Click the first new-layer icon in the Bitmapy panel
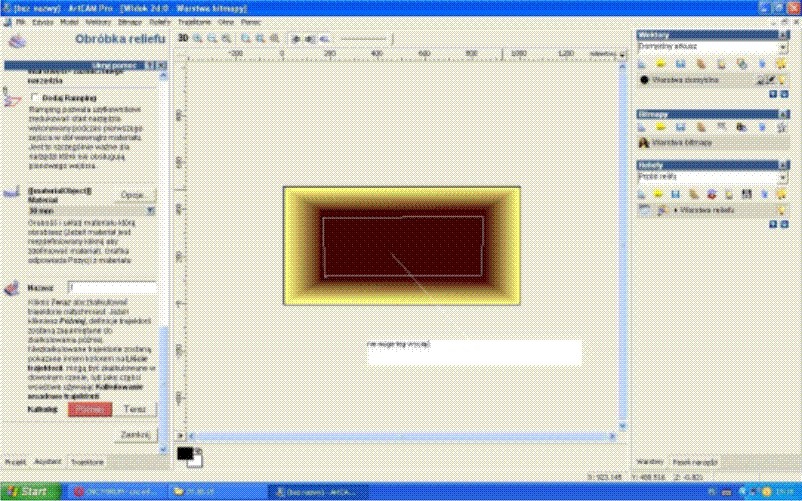Screen dimensions: 802x501 point(641,127)
